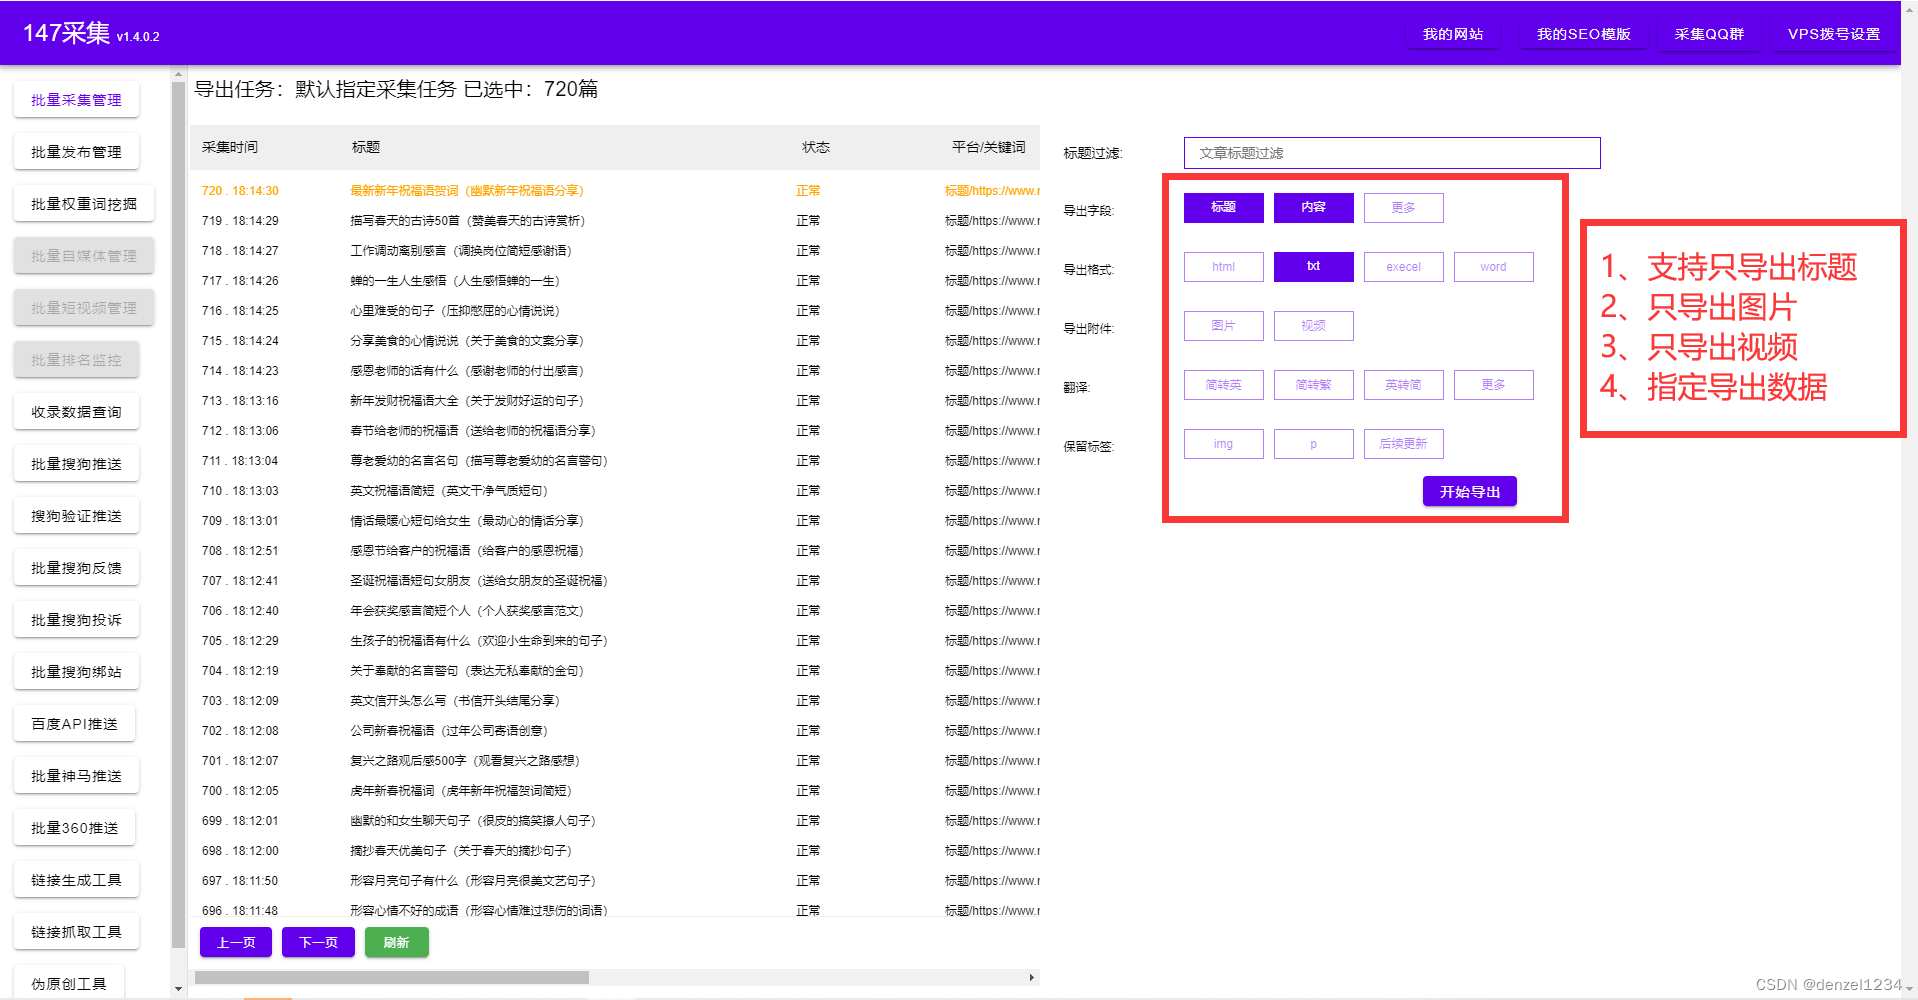
Task: Click the sidebar scrollbar's down arrow
Action: (178, 989)
